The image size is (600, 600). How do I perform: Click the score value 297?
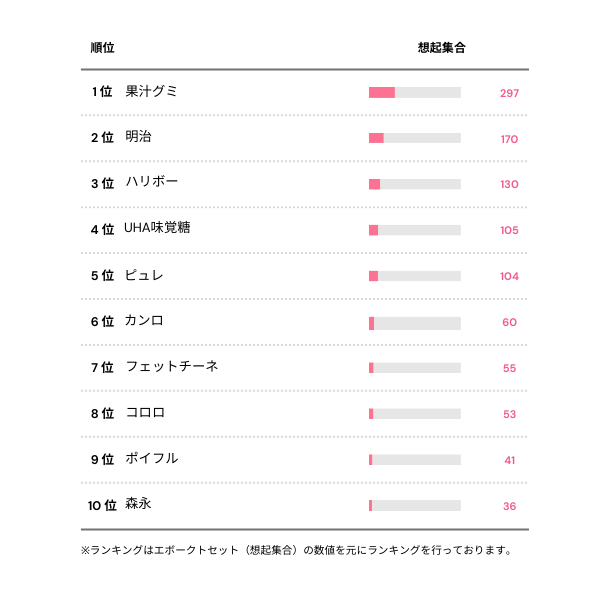[509, 93]
